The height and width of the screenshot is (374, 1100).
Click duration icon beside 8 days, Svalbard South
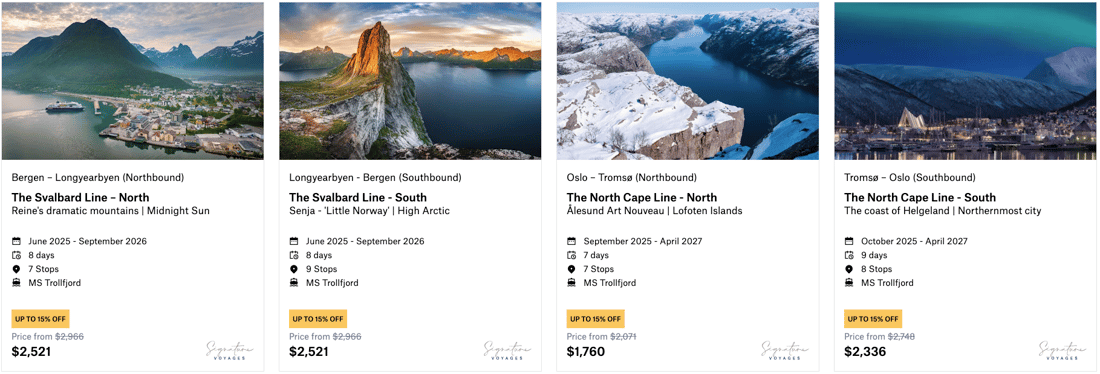coord(294,255)
